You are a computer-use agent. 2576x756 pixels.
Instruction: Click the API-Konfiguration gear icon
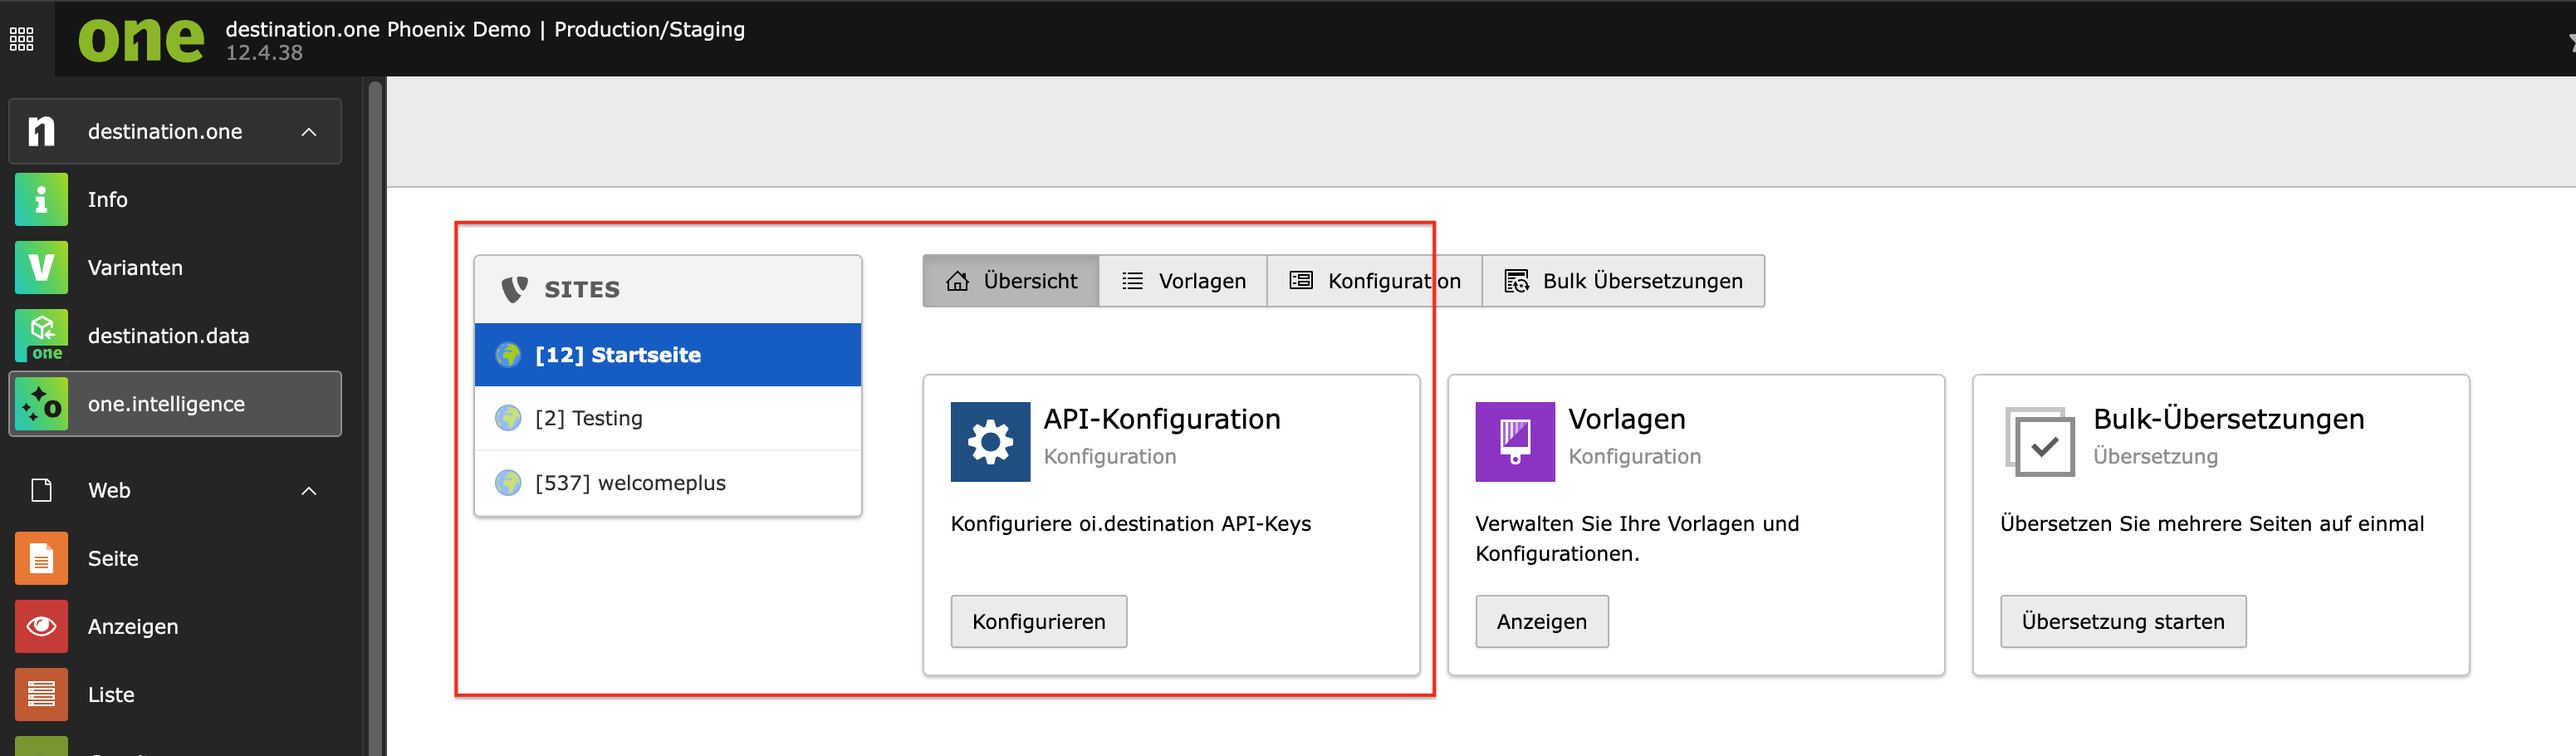[989, 442]
